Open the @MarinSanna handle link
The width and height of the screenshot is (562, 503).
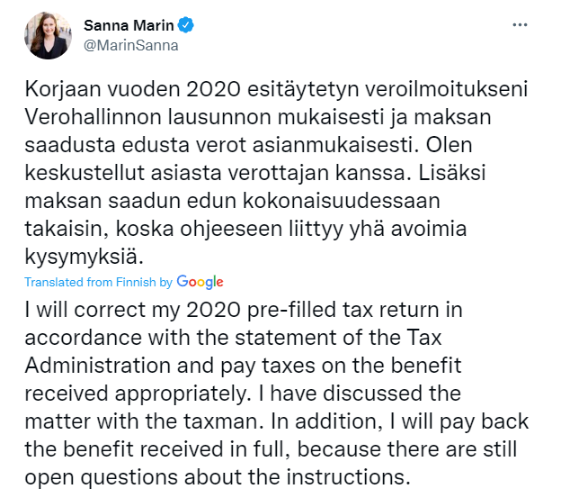click(x=131, y=46)
